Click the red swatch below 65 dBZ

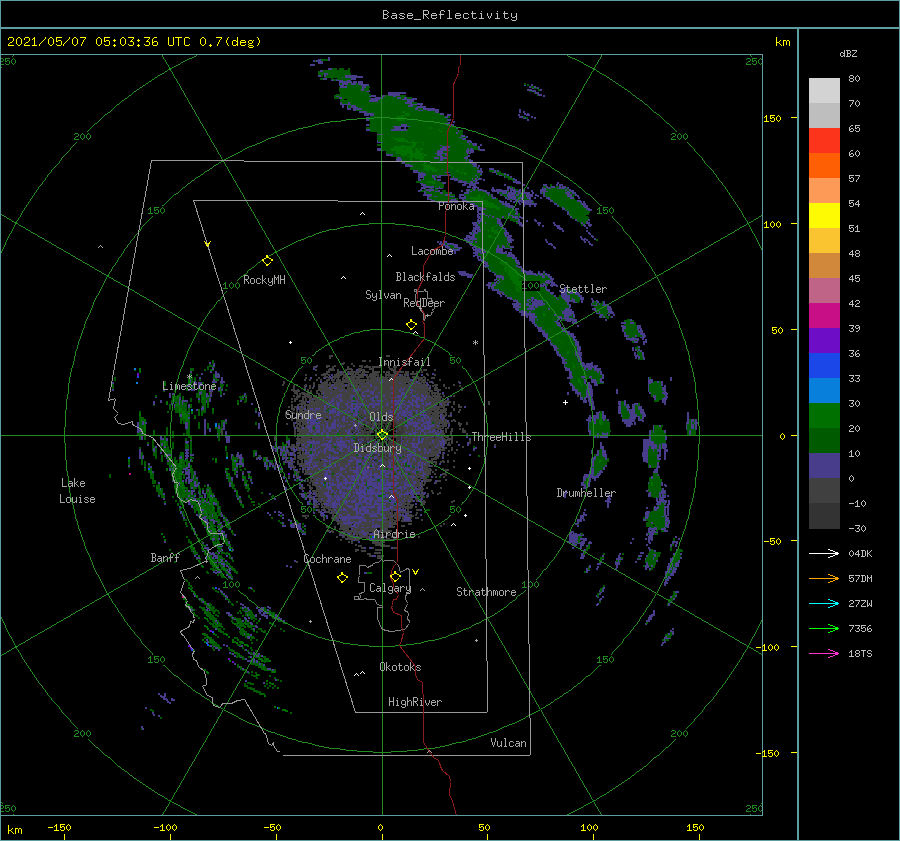[x=824, y=141]
